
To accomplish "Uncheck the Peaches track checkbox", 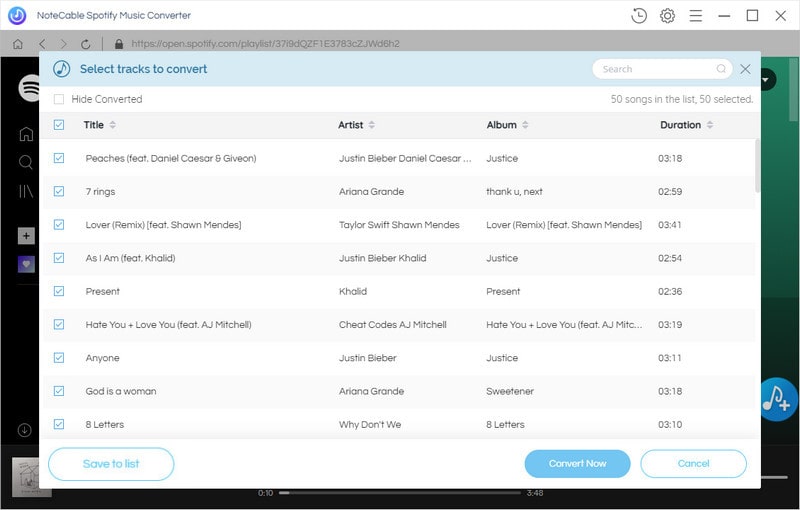I will 59,158.
